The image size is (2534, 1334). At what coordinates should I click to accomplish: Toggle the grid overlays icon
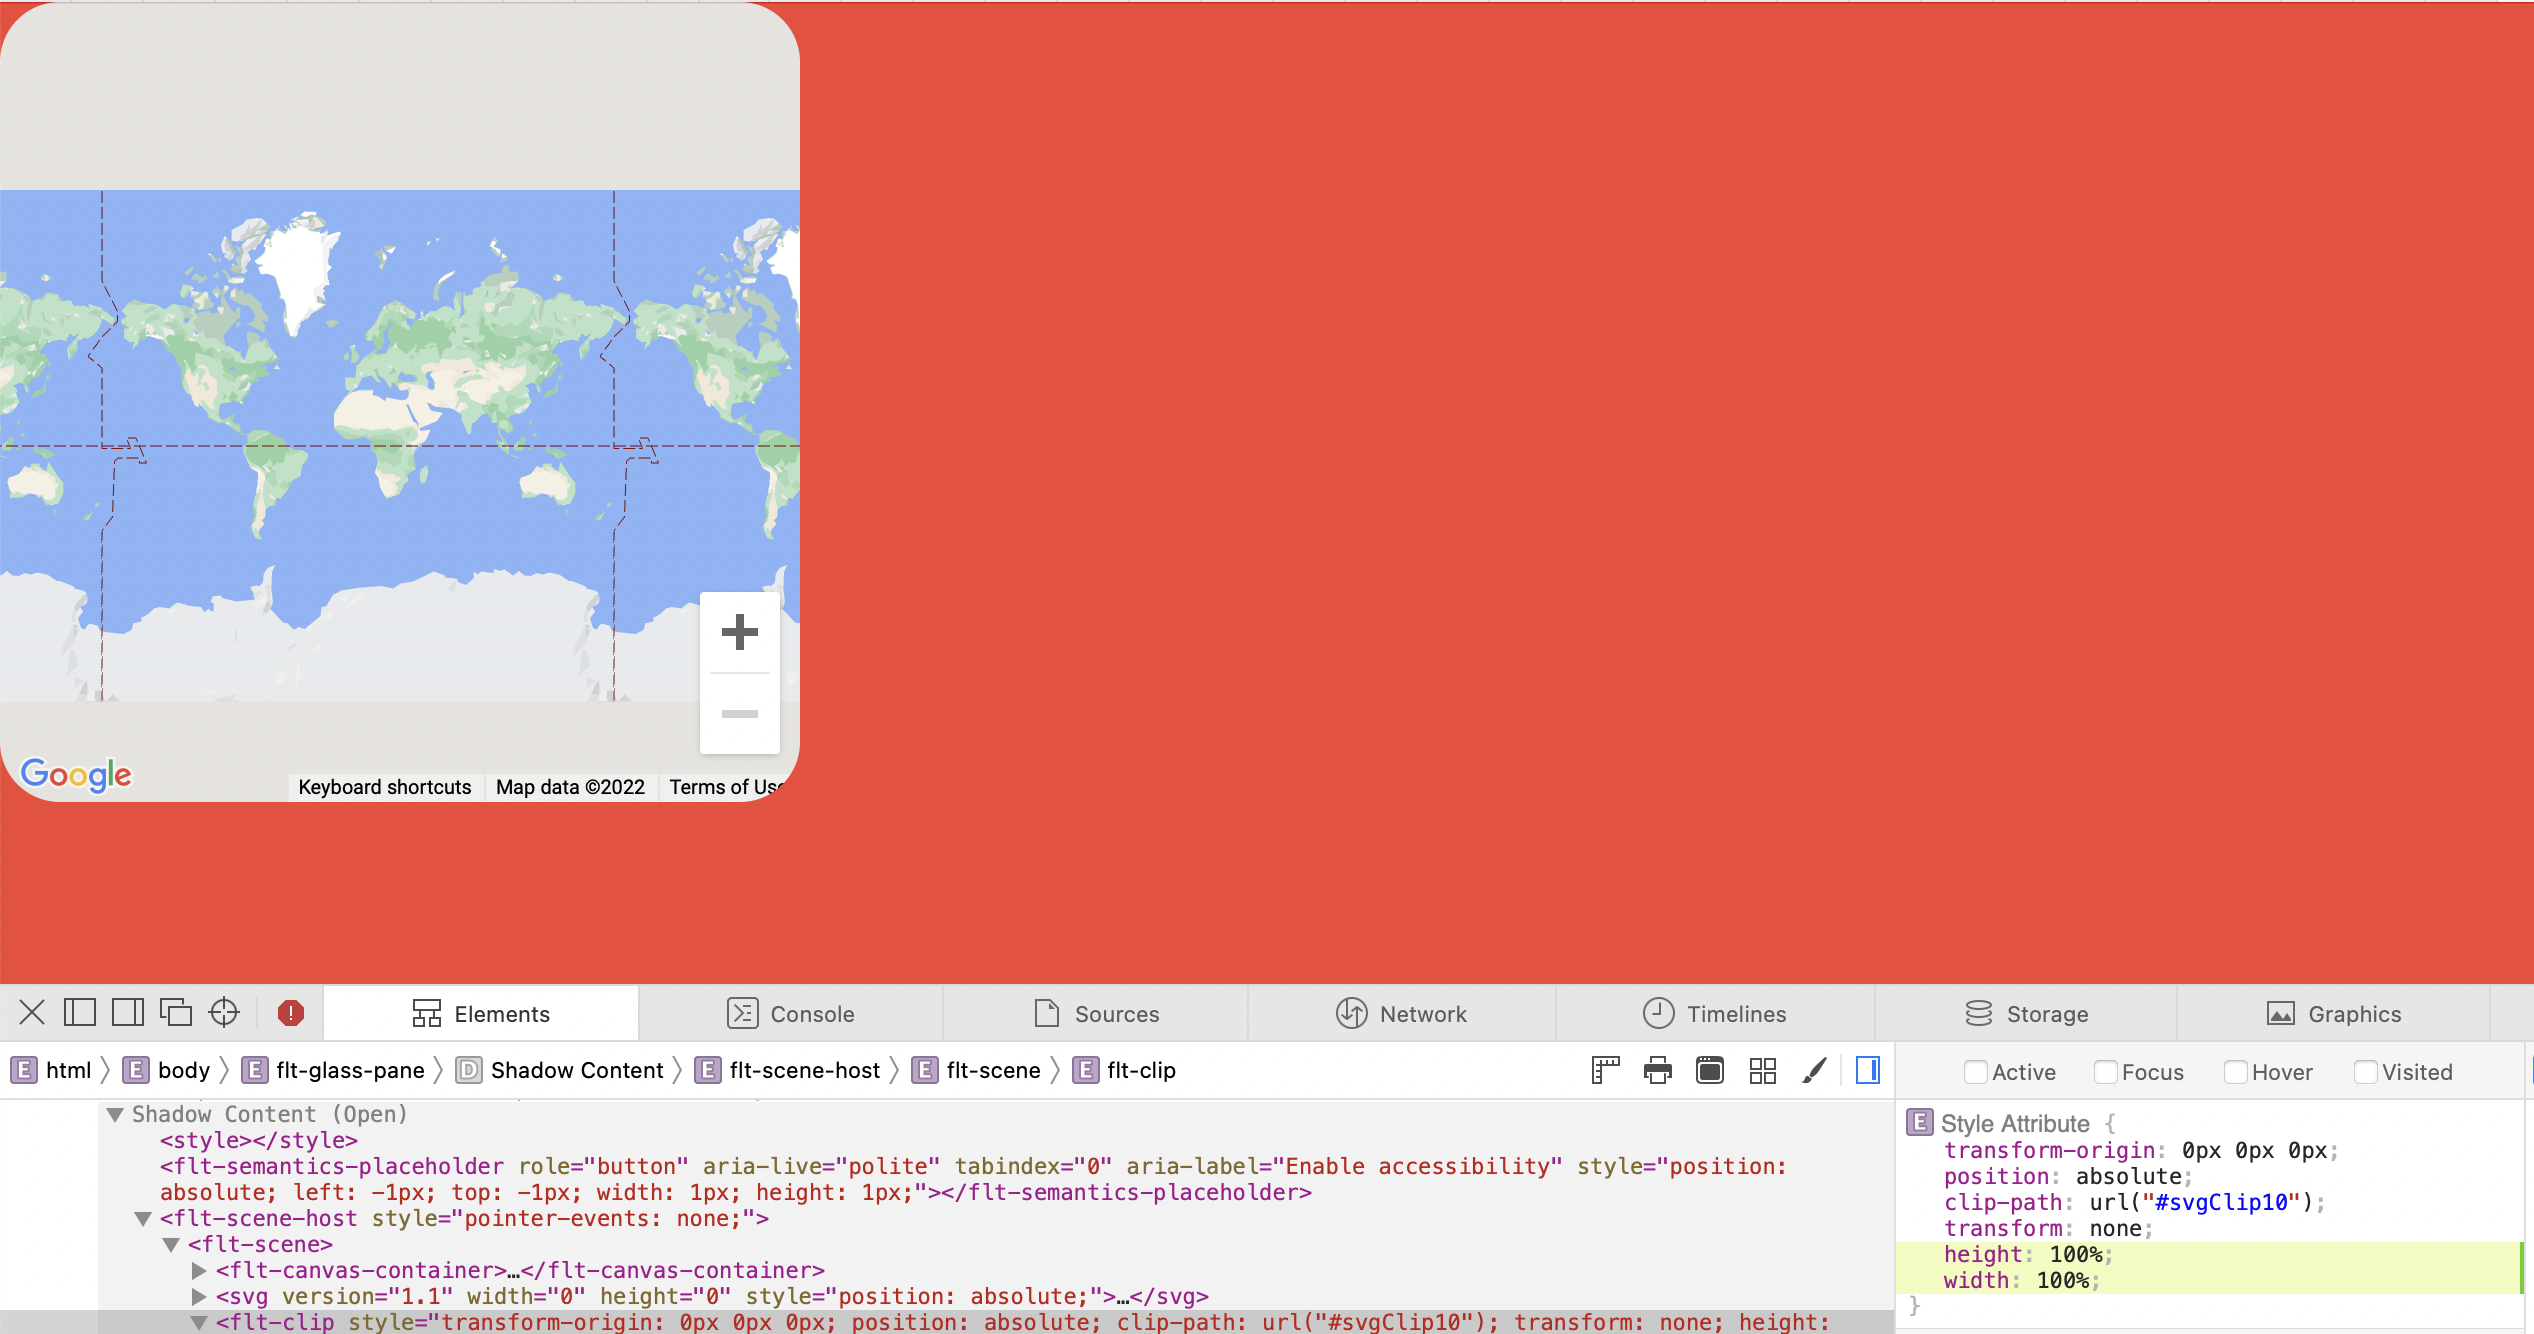click(x=1763, y=1070)
